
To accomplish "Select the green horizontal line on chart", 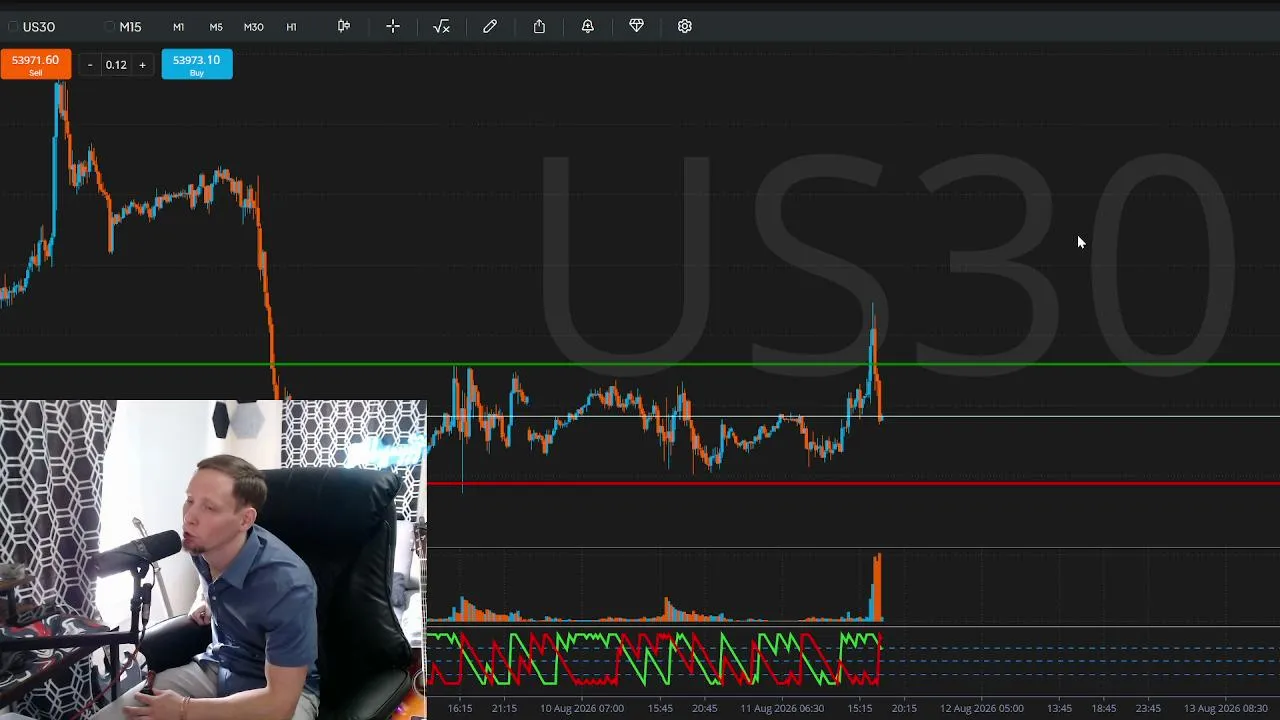I will (640, 364).
